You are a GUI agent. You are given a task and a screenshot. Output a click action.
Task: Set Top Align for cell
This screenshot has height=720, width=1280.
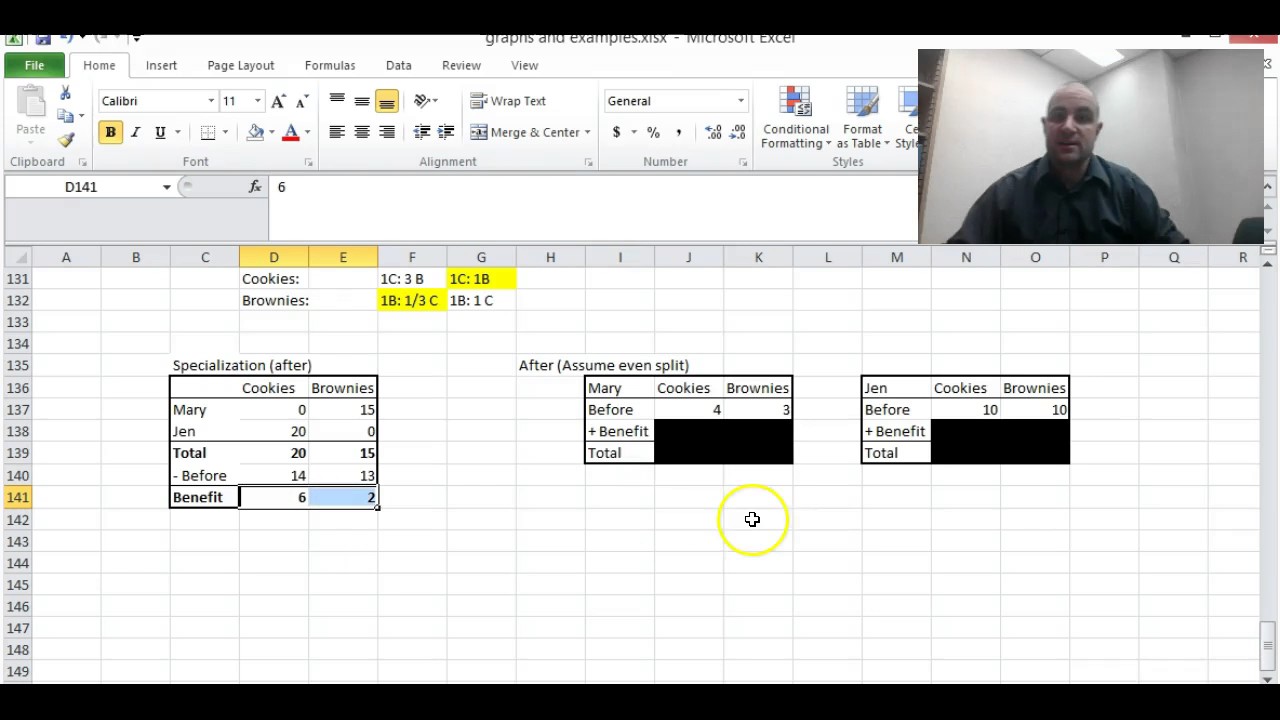337,101
